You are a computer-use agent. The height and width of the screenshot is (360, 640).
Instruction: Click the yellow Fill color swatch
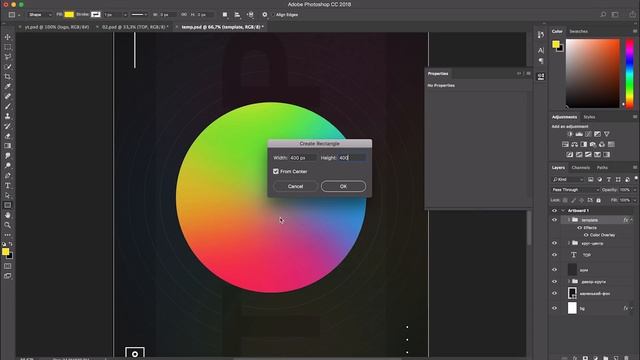(x=69, y=15)
